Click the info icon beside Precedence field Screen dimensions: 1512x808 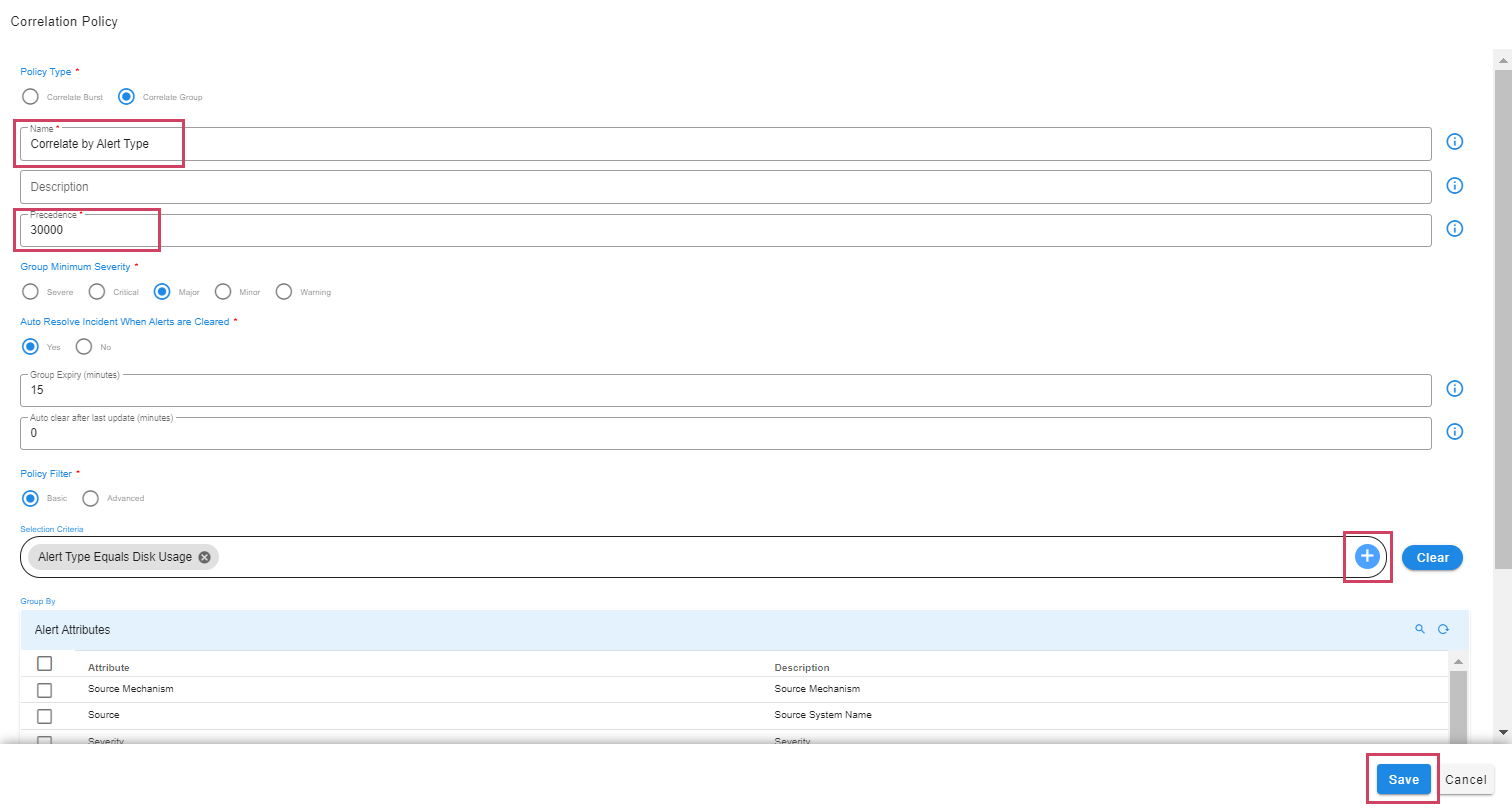point(1455,229)
